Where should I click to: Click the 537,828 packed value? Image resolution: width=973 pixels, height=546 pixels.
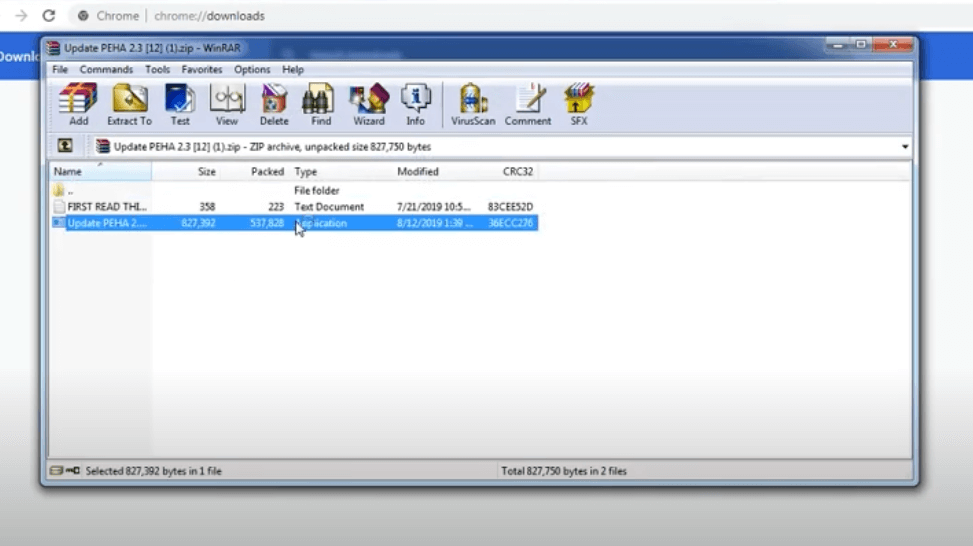click(267, 223)
